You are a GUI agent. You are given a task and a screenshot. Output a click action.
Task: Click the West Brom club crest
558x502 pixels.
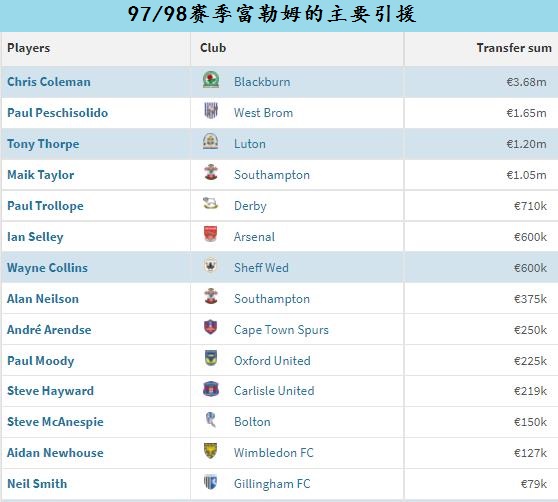tap(211, 110)
